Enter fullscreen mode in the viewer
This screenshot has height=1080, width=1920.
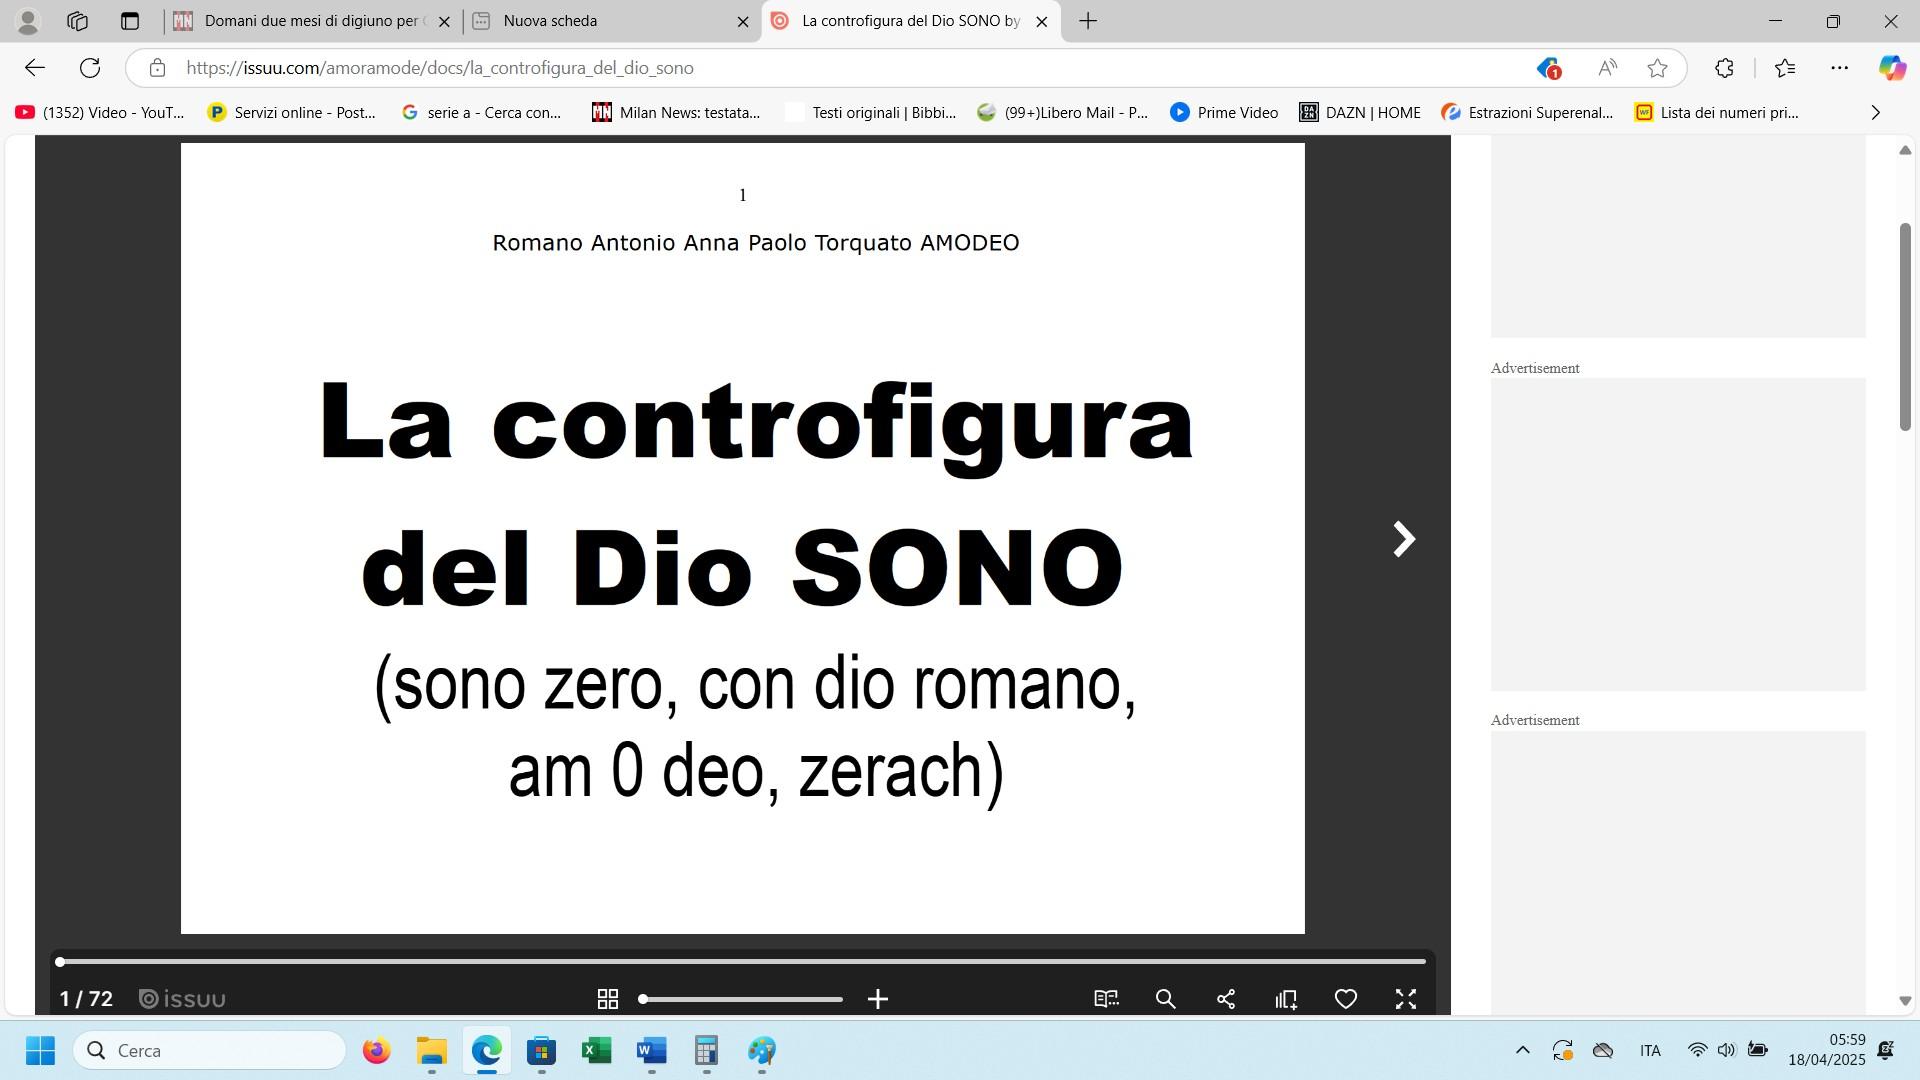(x=1406, y=999)
